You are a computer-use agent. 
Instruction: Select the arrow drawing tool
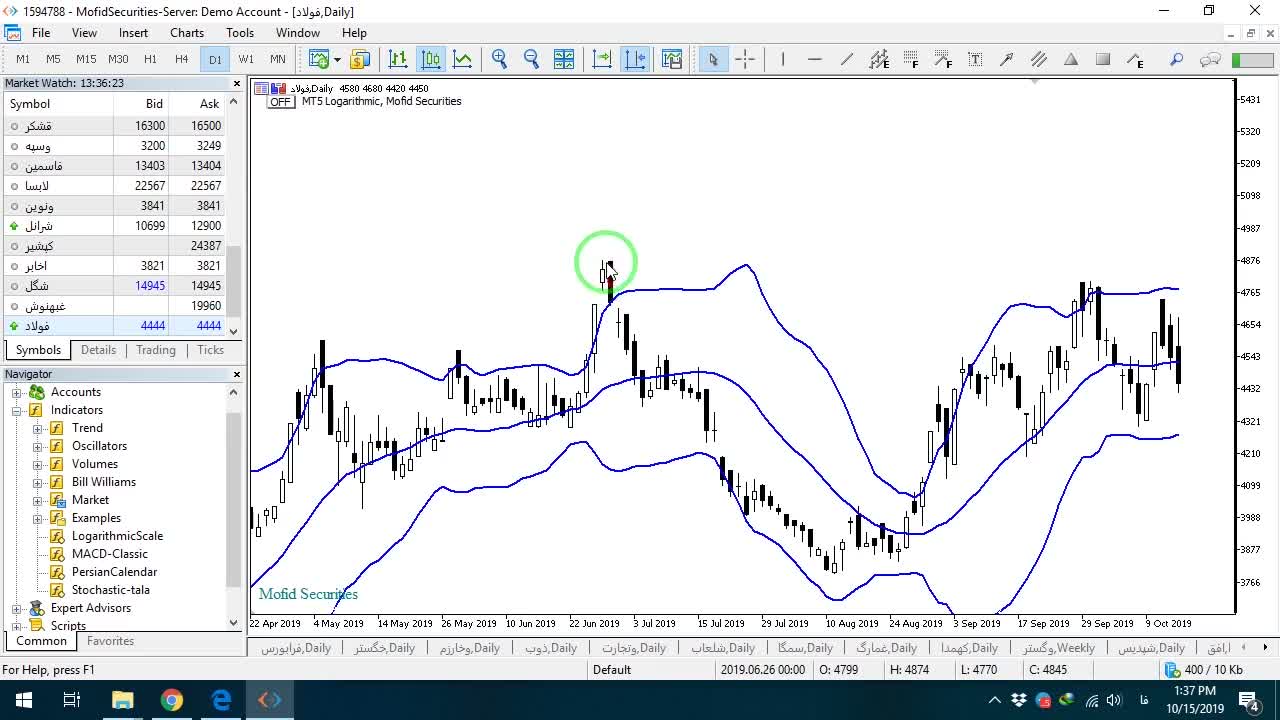coord(1007,59)
